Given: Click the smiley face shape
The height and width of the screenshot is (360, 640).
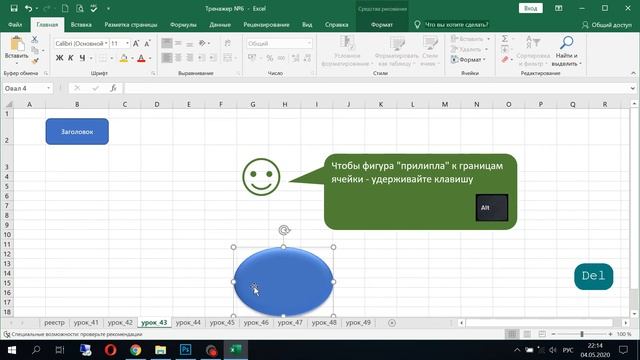Looking at the screenshot, I should [261, 177].
